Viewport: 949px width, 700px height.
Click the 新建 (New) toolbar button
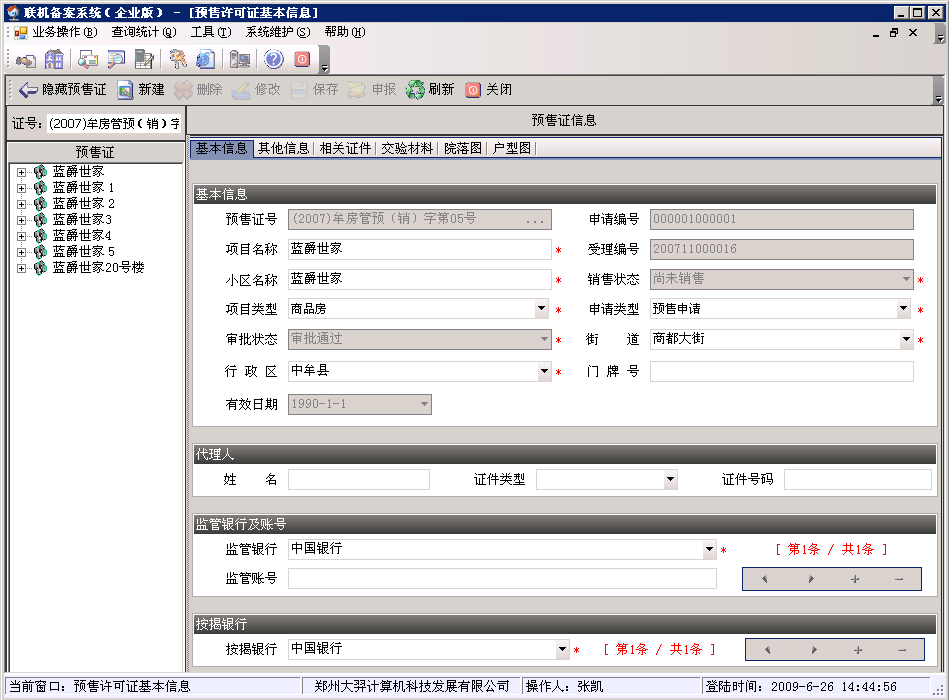[140, 90]
